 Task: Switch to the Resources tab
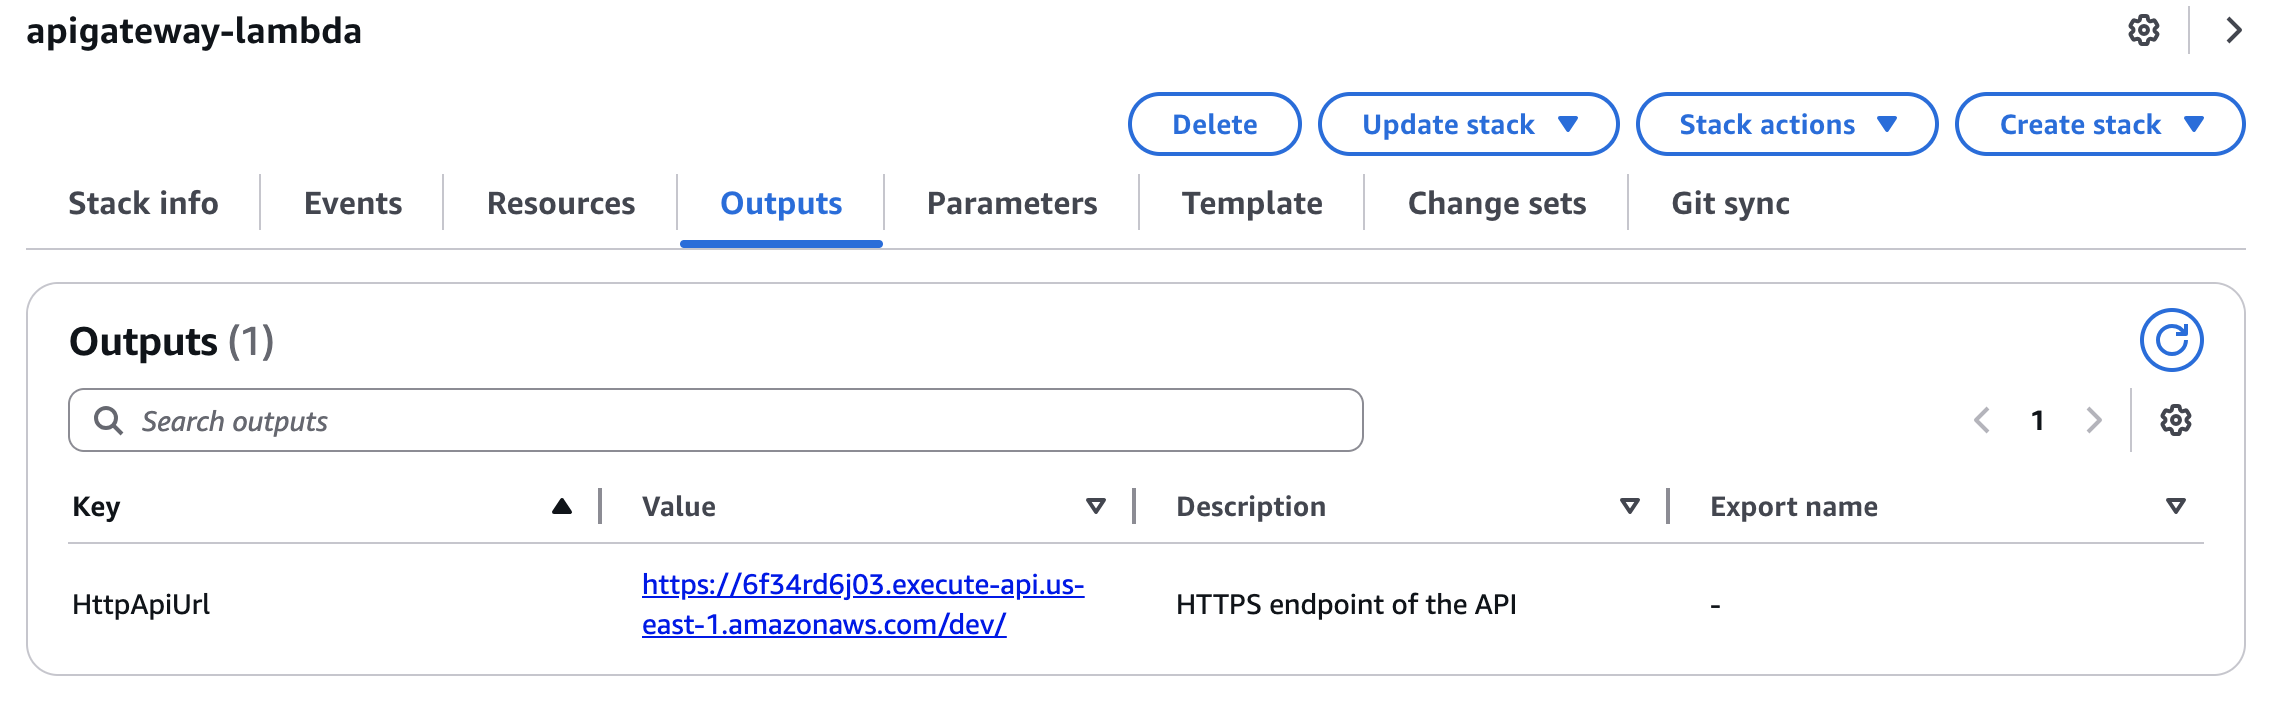[561, 203]
